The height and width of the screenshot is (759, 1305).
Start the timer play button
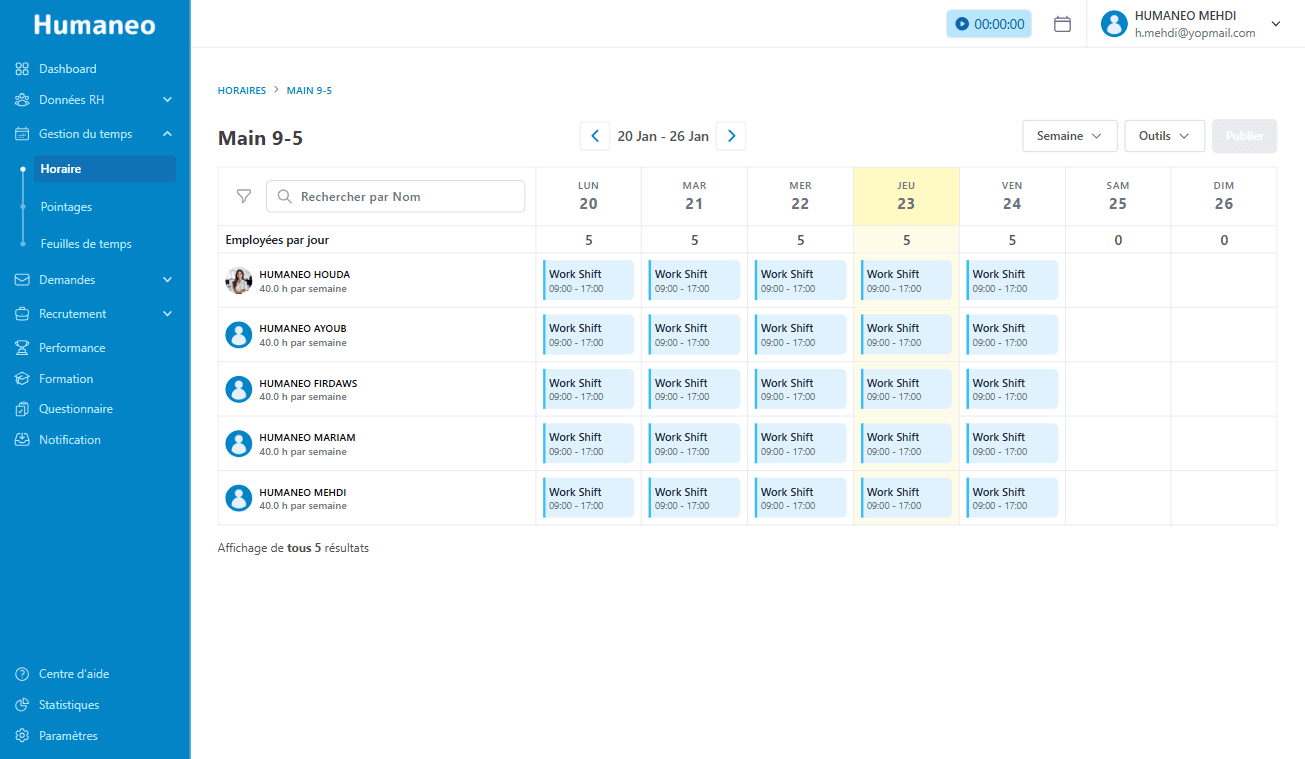tap(962, 24)
